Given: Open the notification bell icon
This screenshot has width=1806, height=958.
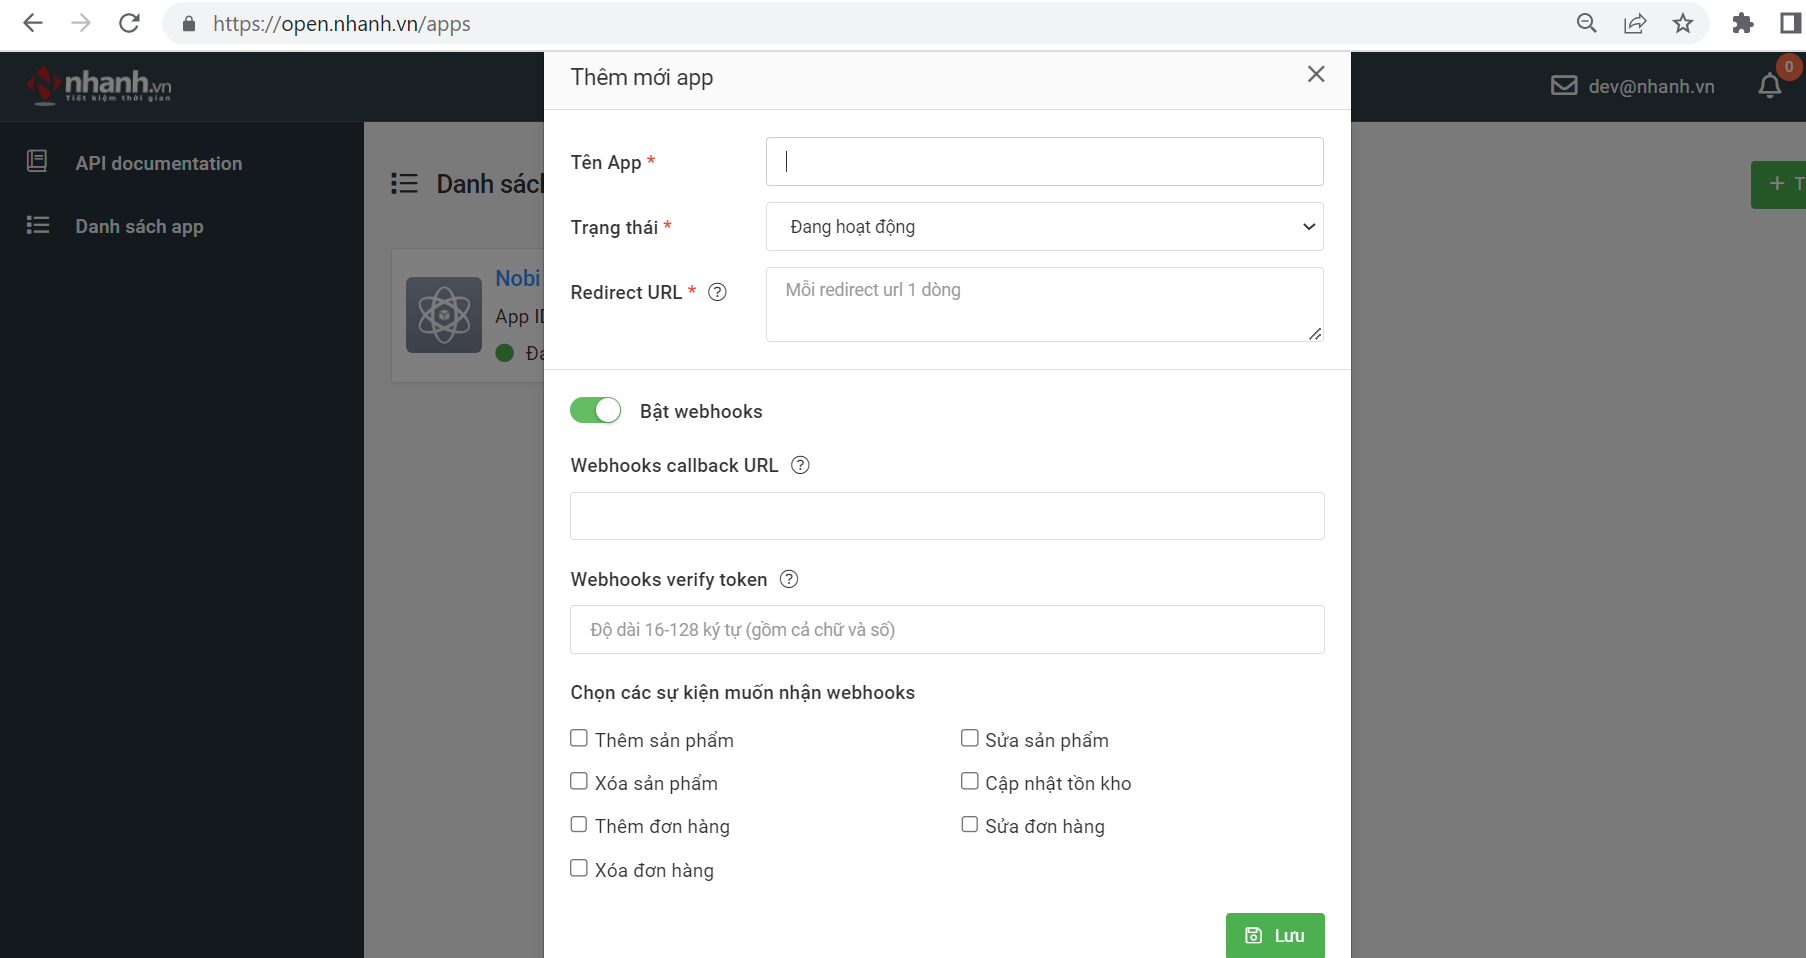Looking at the screenshot, I should click(1769, 87).
